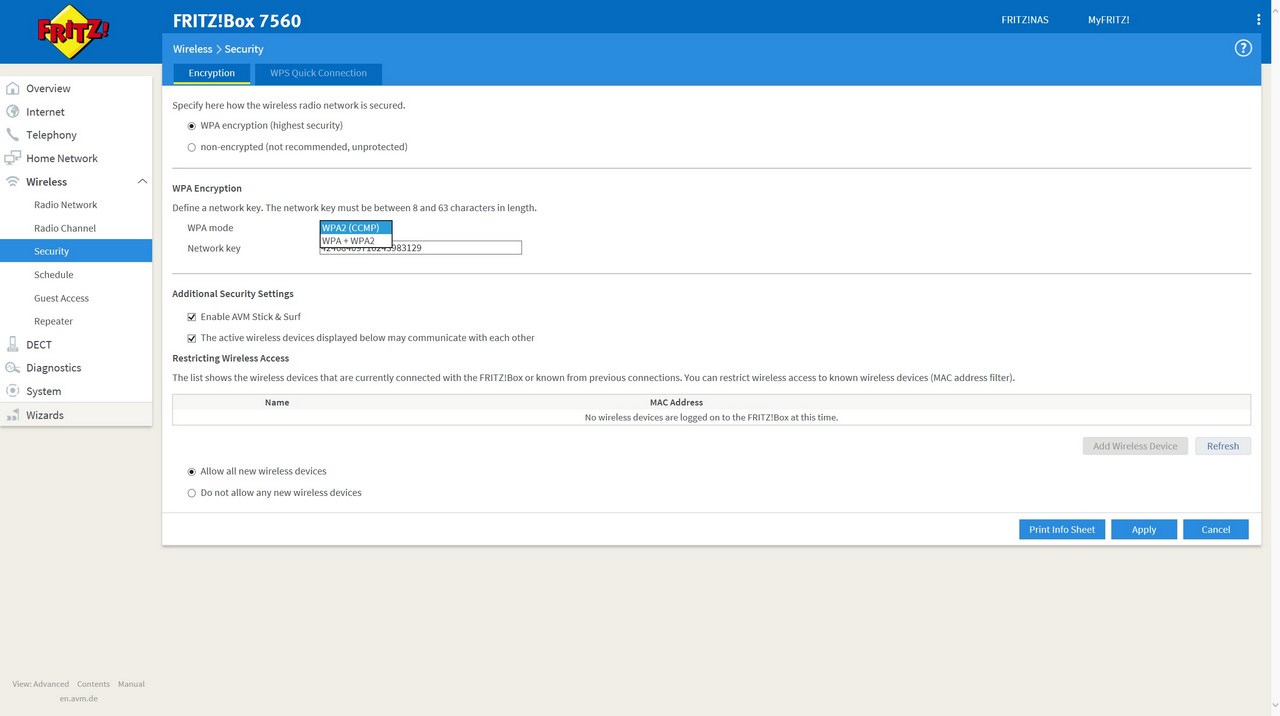Click the Telephony handset icon
This screenshot has height=716, width=1280.
coord(13,135)
